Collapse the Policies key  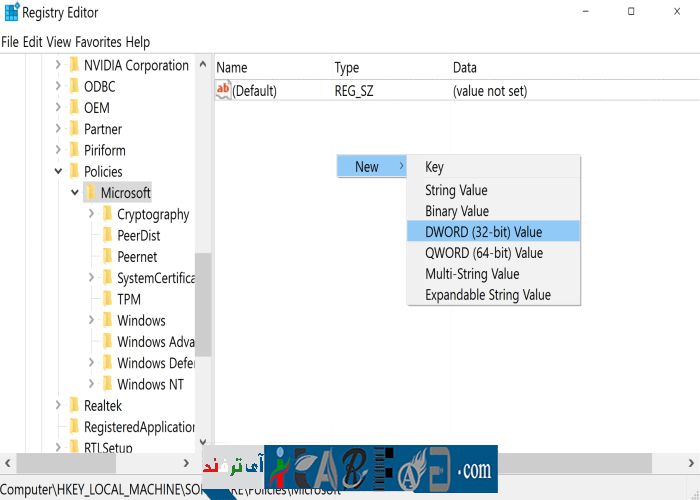[x=58, y=172]
